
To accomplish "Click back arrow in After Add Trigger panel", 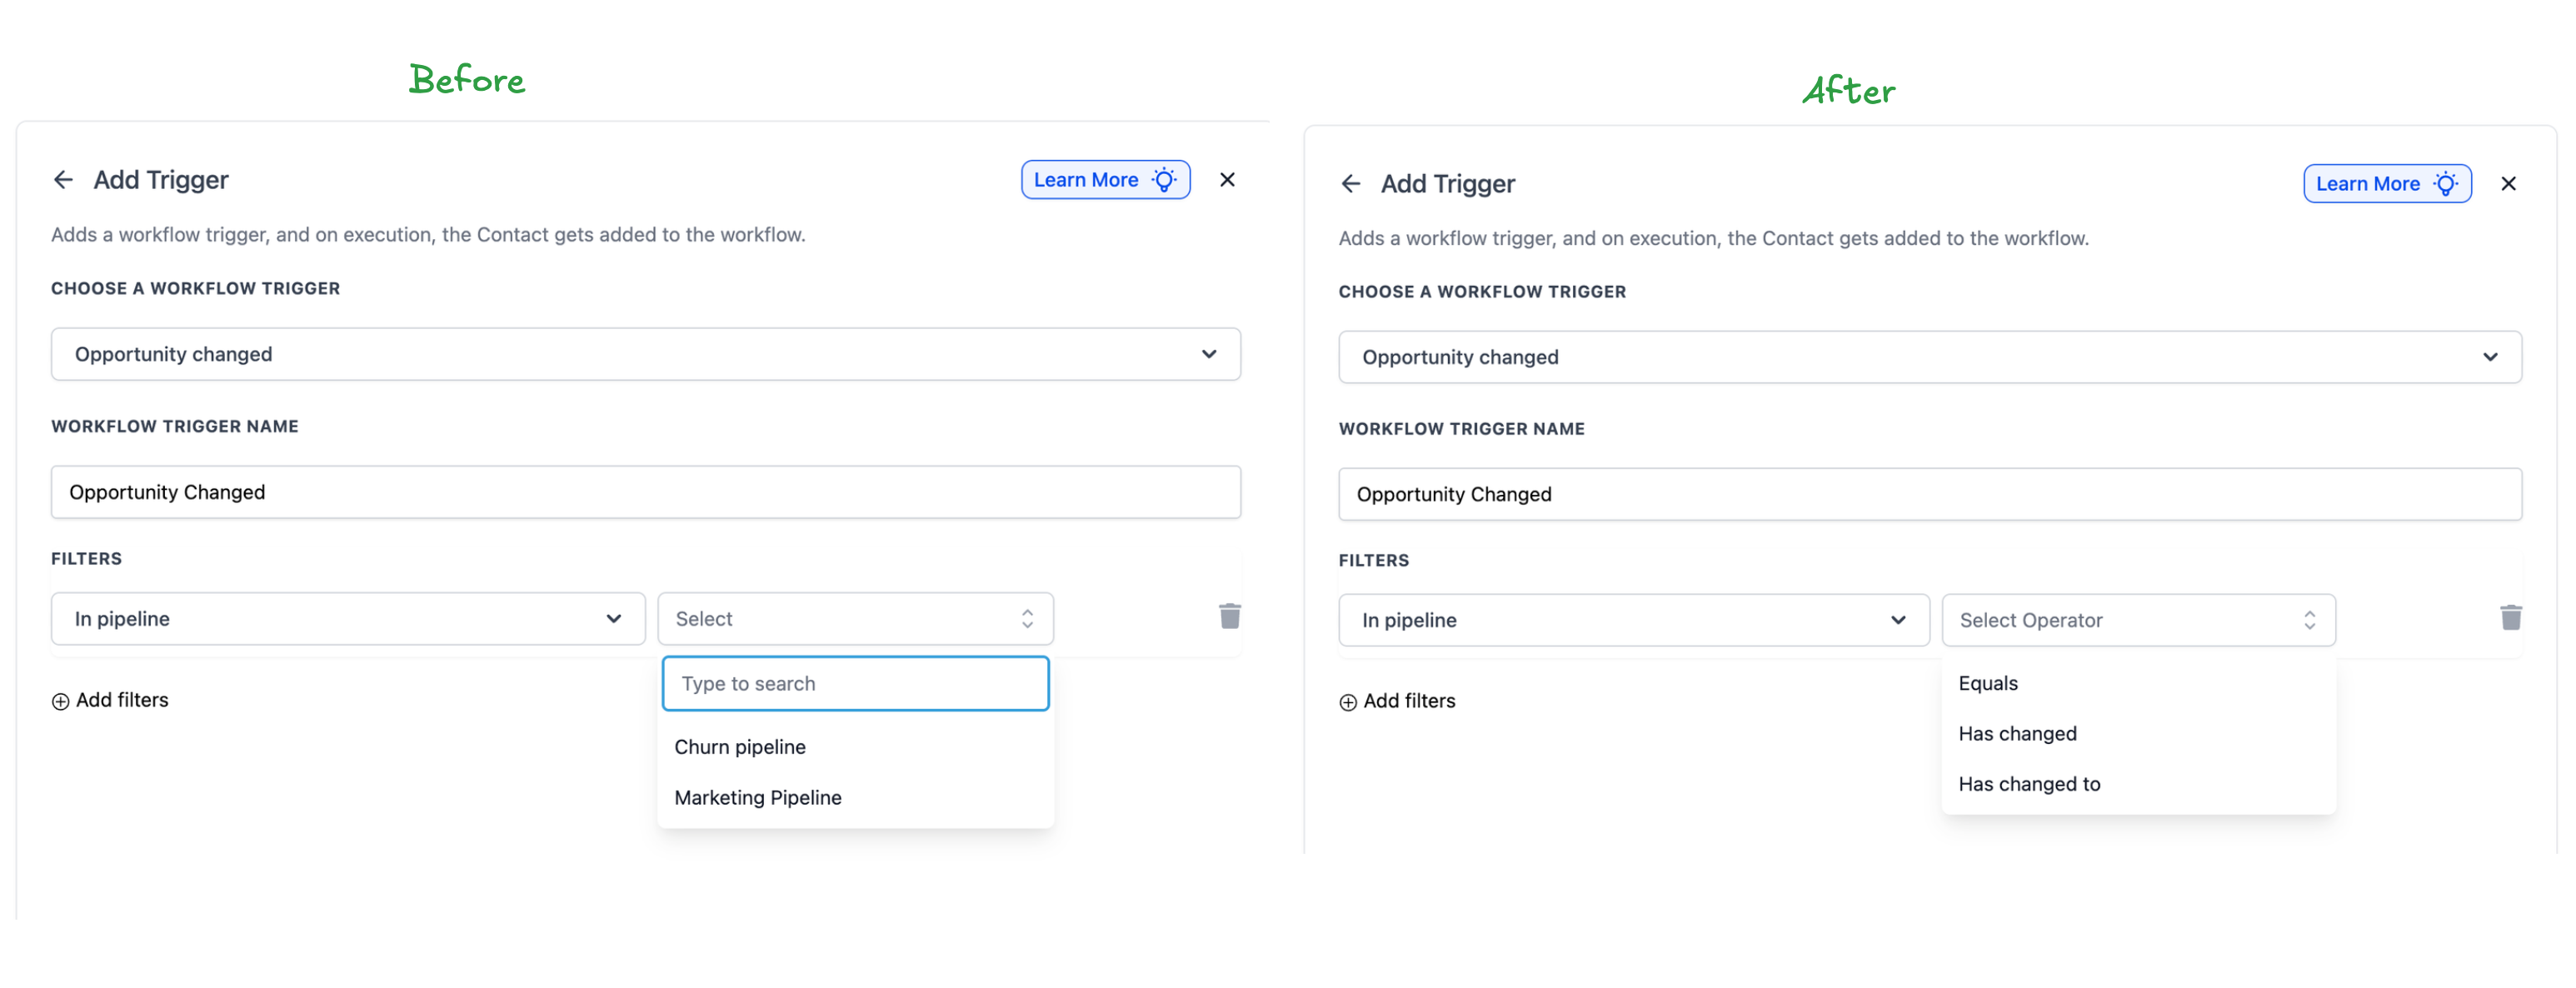I will [1351, 184].
